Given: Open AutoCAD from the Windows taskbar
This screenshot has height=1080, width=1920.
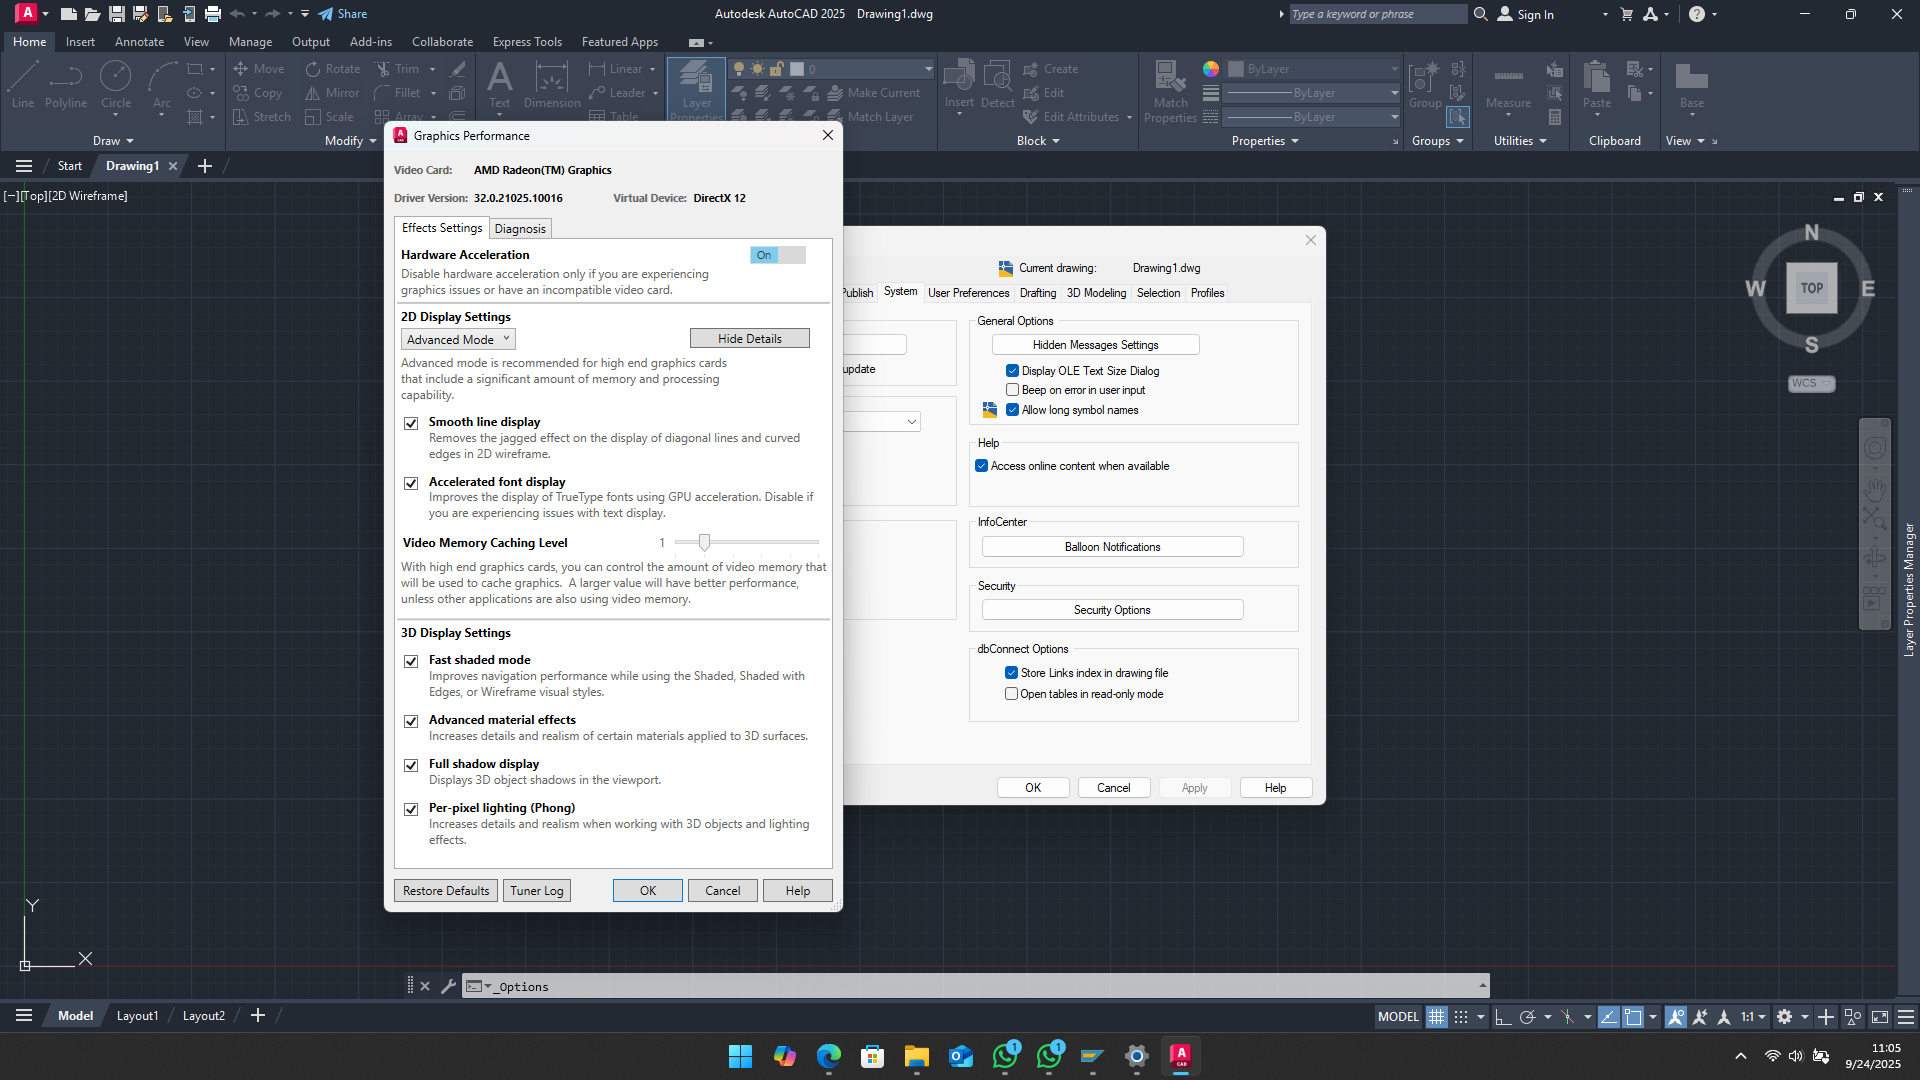Looking at the screenshot, I should coord(1180,1056).
